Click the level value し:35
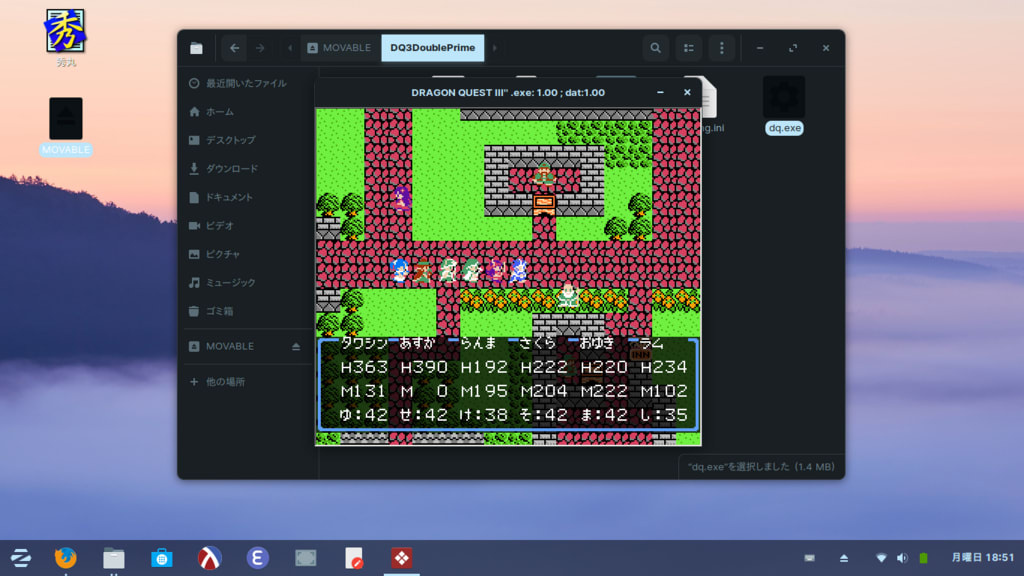Screen dimensions: 1024x576 [664, 415]
